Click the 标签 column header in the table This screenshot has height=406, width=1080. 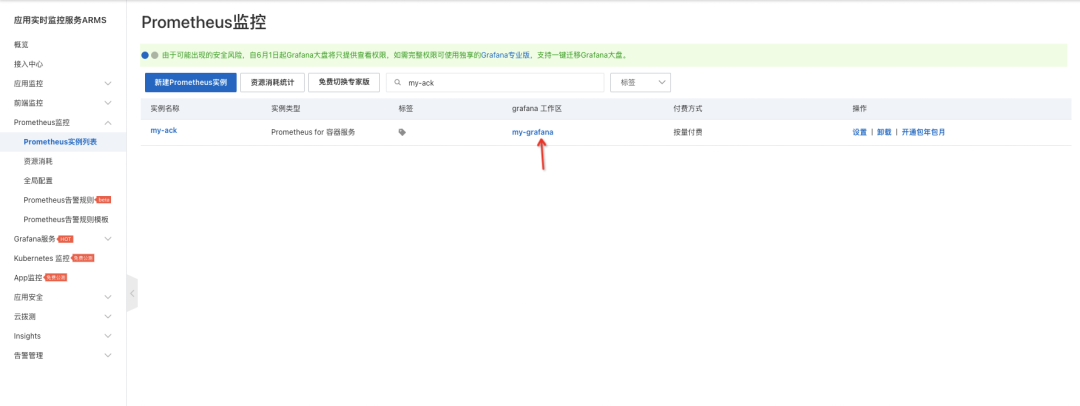coord(406,109)
